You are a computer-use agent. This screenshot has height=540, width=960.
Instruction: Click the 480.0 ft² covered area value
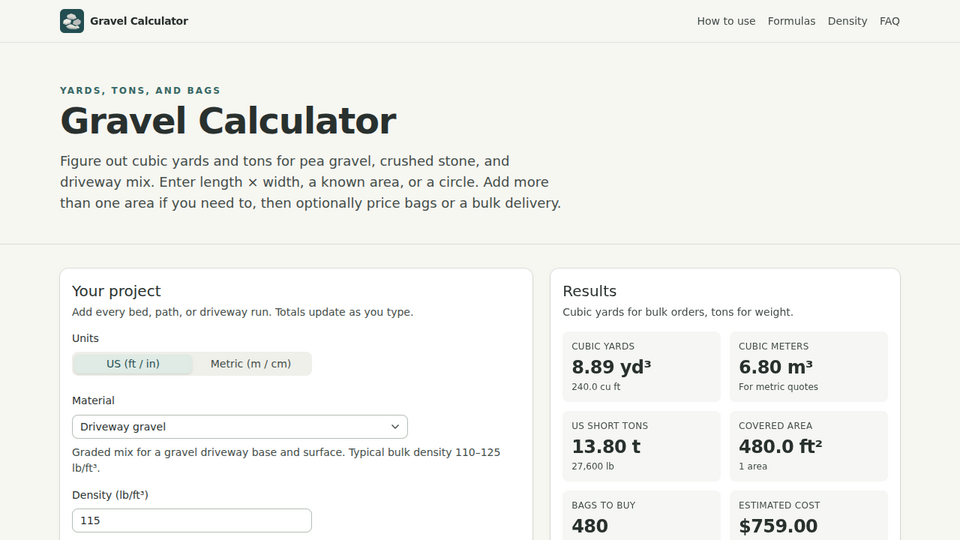coord(780,446)
